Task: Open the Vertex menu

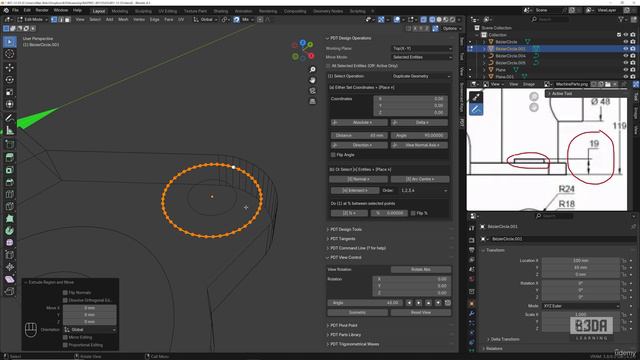Action: coord(139,19)
